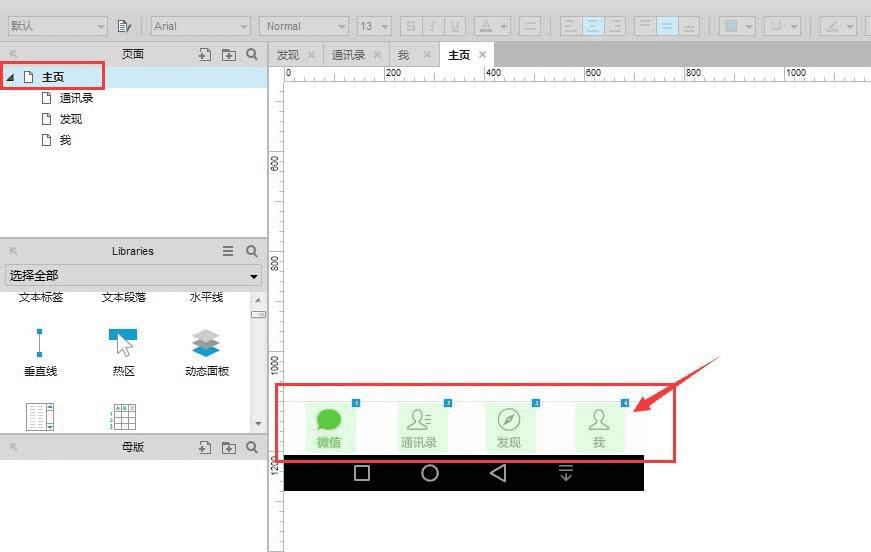Open the fill color swatch dropdown
The width and height of the screenshot is (871, 552).
click(x=737, y=26)
